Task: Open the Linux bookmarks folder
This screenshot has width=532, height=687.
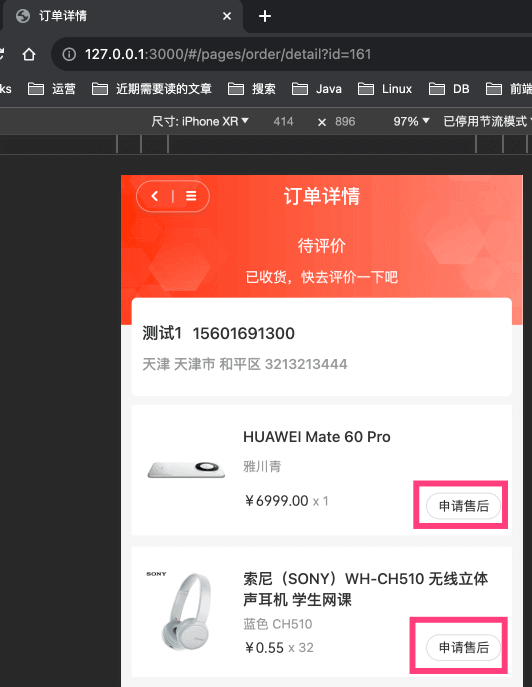Action: 385,89
